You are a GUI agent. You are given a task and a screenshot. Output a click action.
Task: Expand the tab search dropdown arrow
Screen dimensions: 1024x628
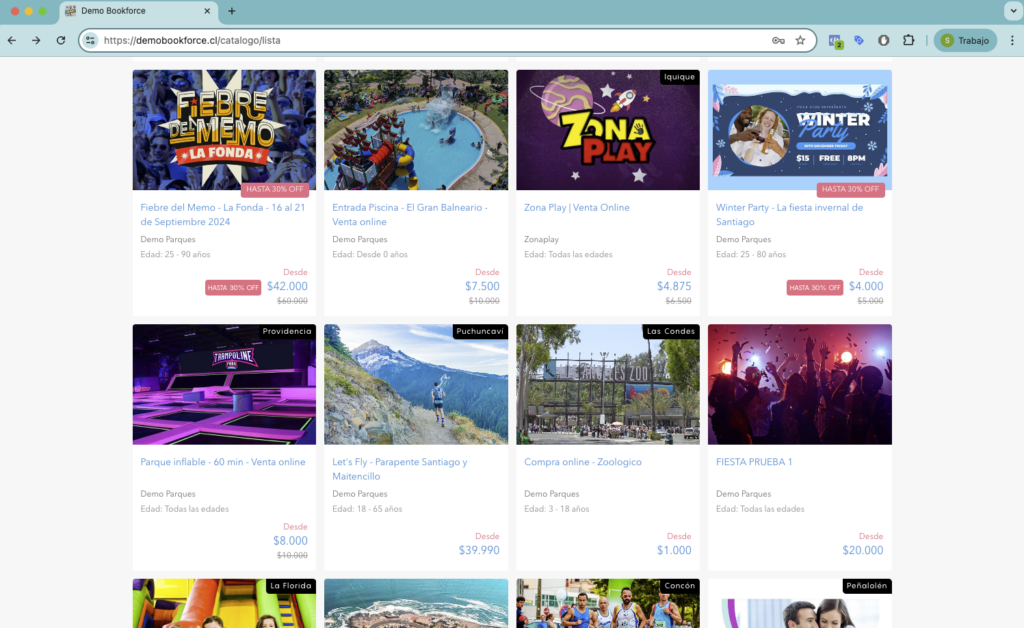tap(1013, 11)
